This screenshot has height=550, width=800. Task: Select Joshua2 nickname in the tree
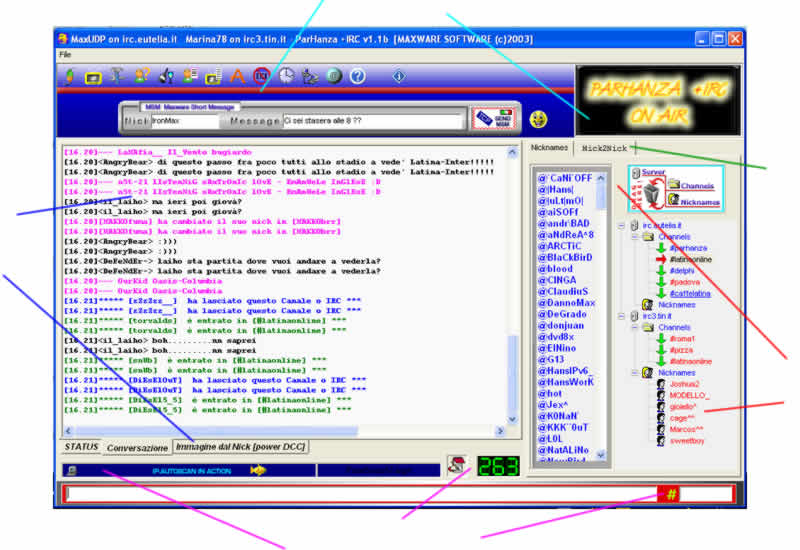coord(685,384)
